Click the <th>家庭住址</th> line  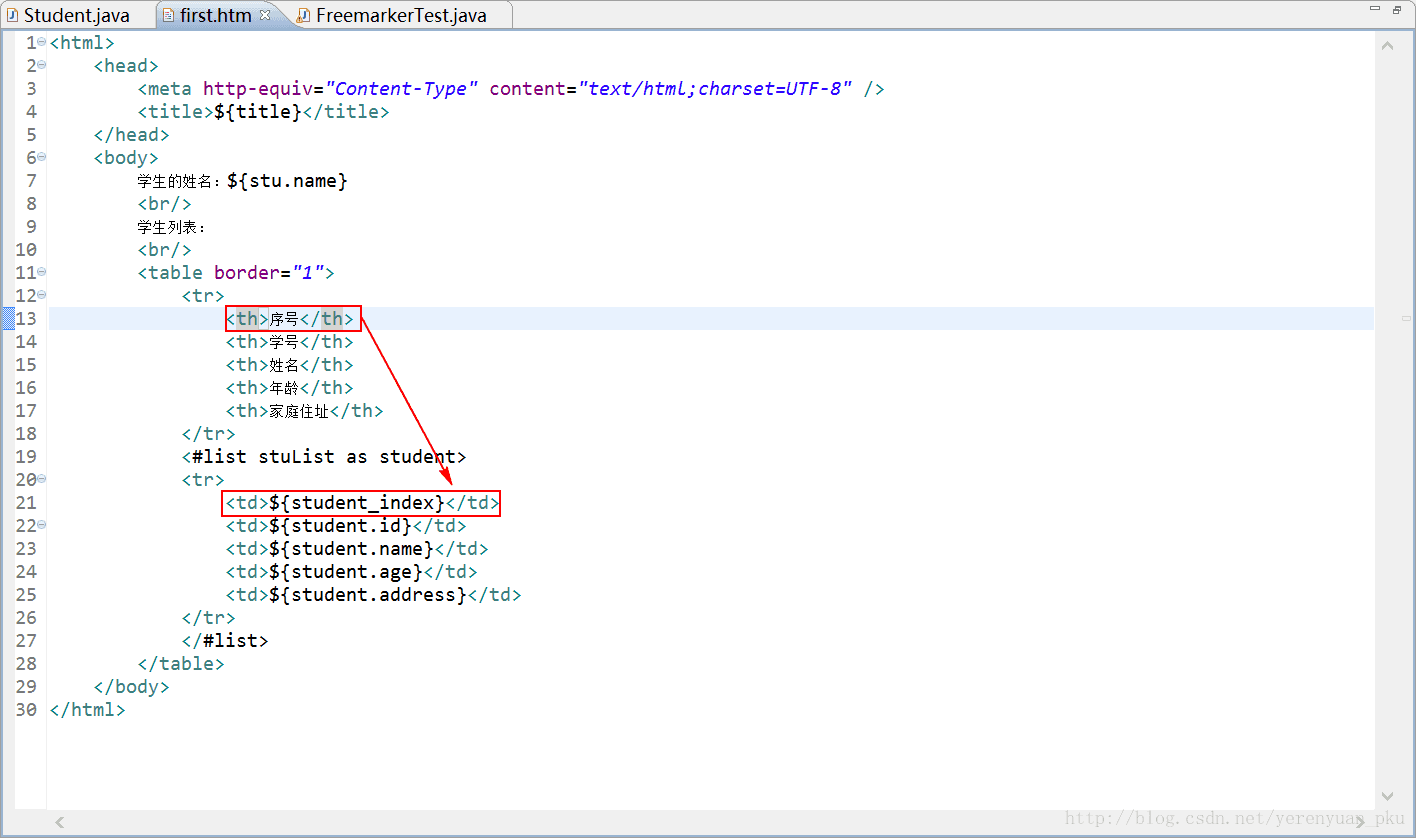[304, 410]
